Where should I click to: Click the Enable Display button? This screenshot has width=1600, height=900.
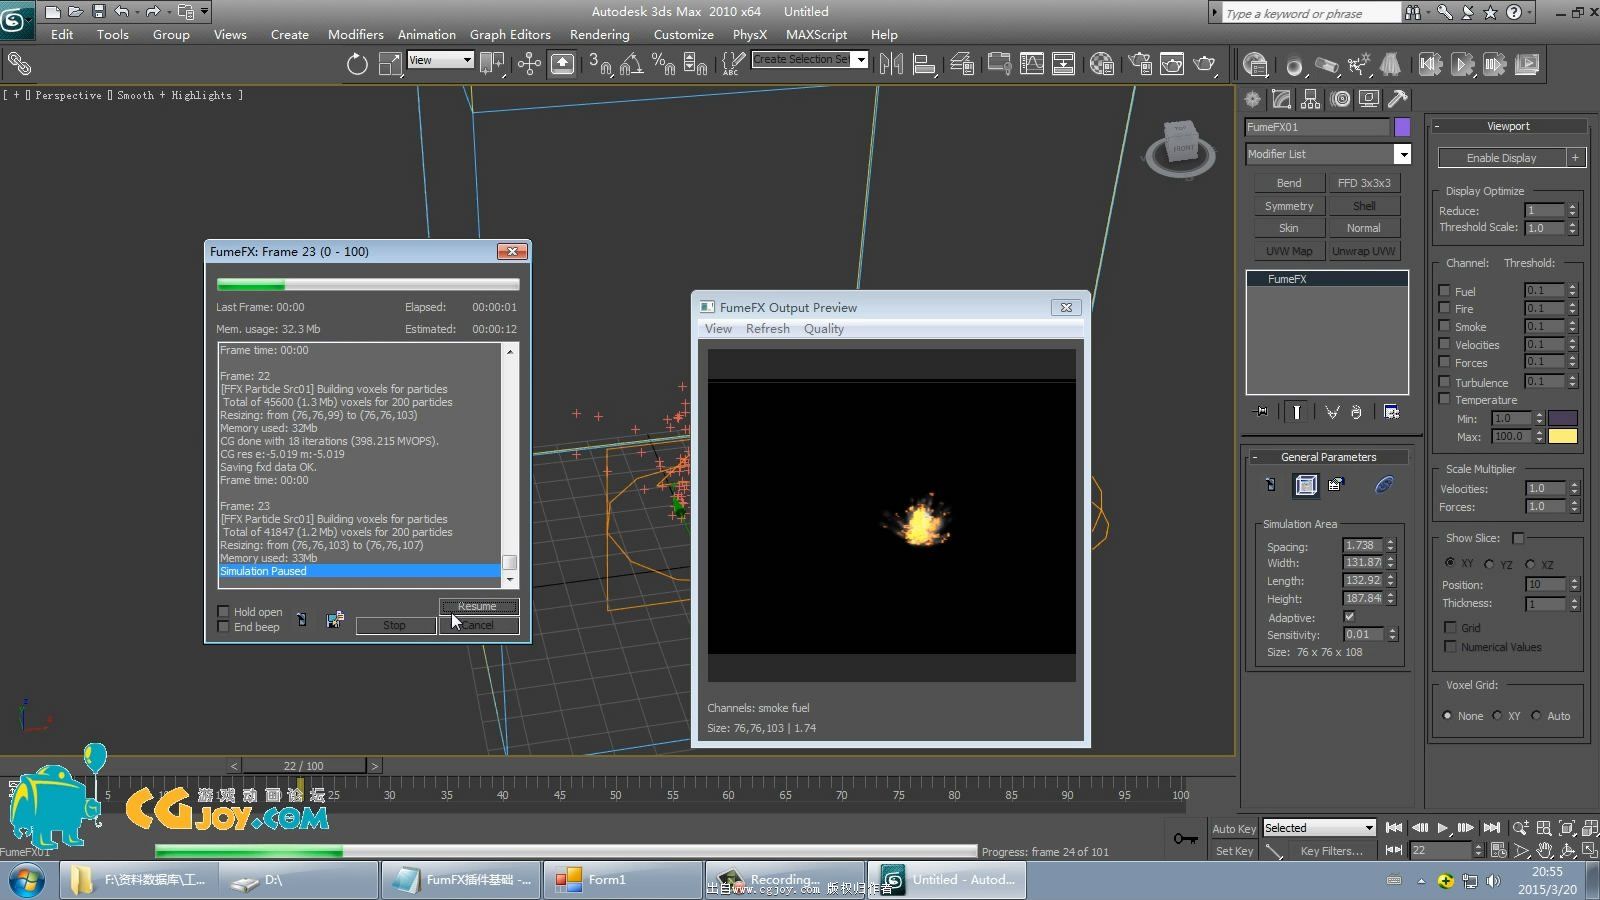tap(1501, 158)
